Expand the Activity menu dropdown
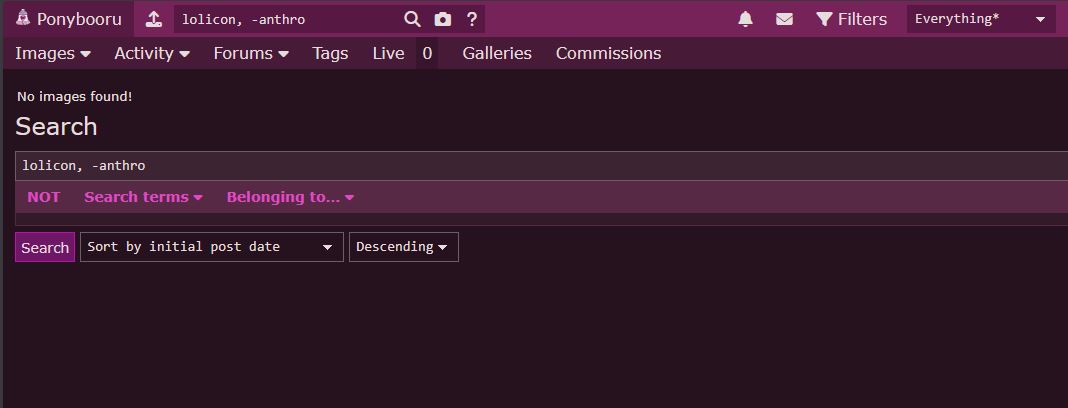Screen dimensions: 1068x408 pos(152,53)
